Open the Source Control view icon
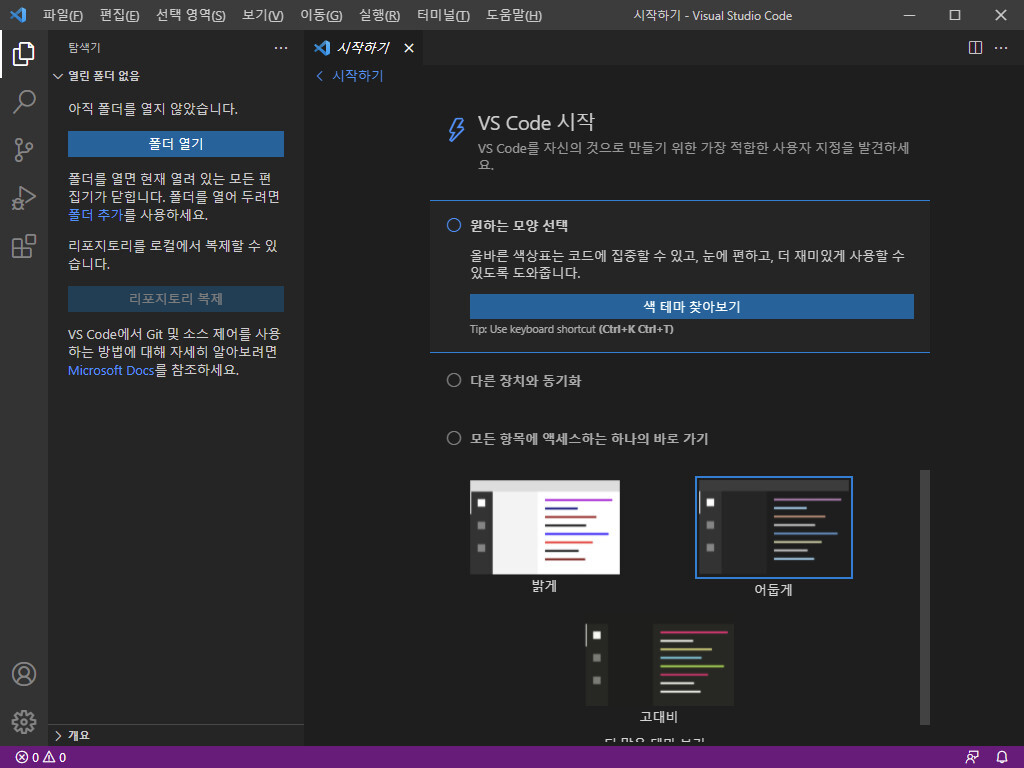 [24, 150]
